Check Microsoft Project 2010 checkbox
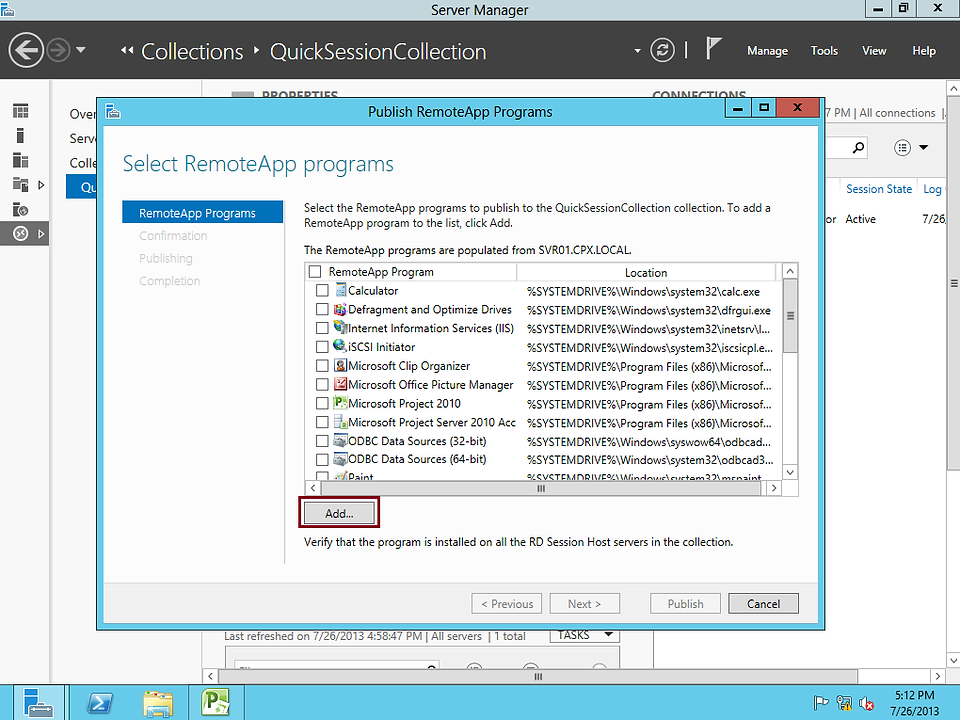The height and width of the screenshot is (720, 960). click(x=322, y=403)
